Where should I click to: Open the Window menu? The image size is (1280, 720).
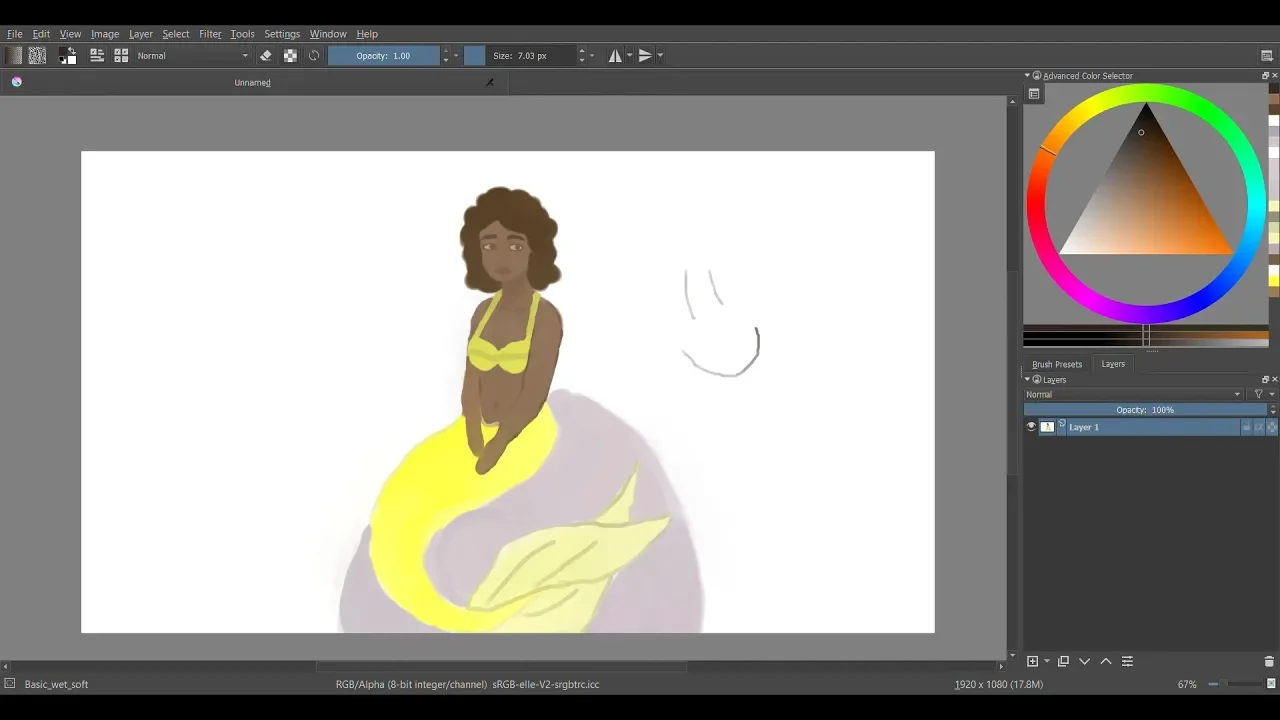point(328,34)
